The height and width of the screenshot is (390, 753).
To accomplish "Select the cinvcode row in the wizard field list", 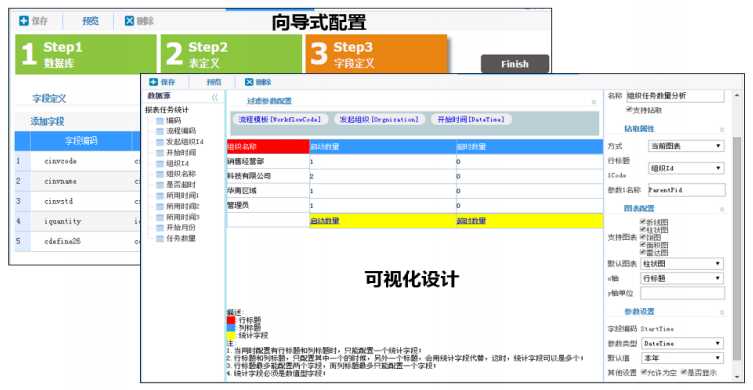I will [77, 161].
